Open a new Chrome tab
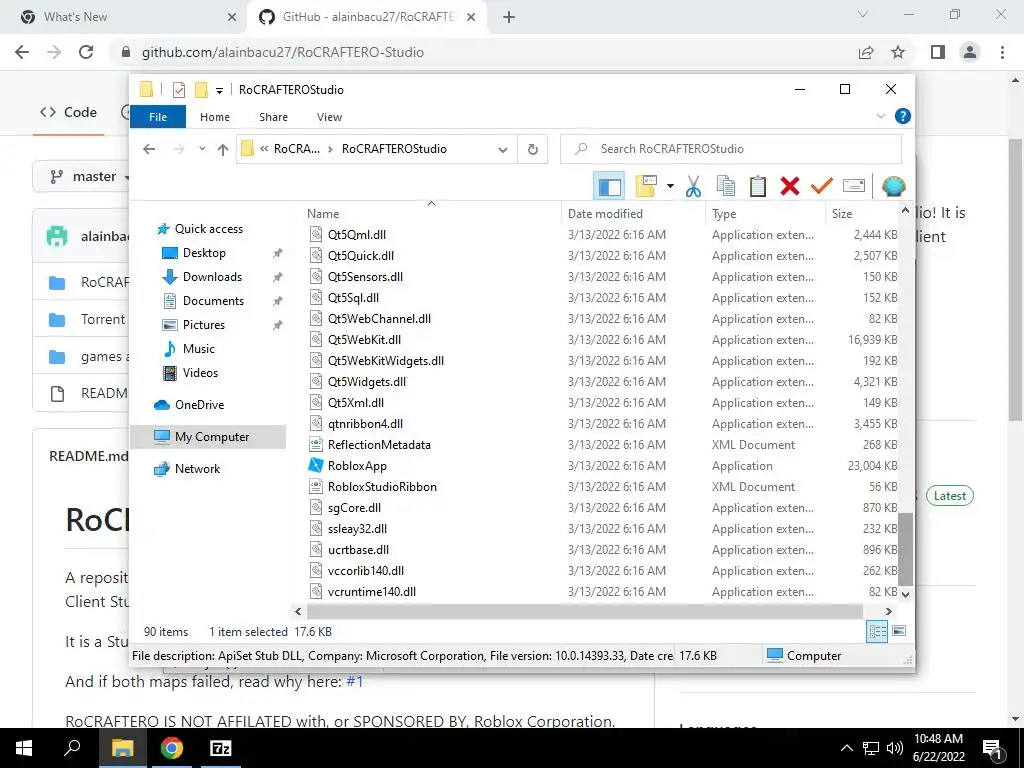 tap(509, 18)
